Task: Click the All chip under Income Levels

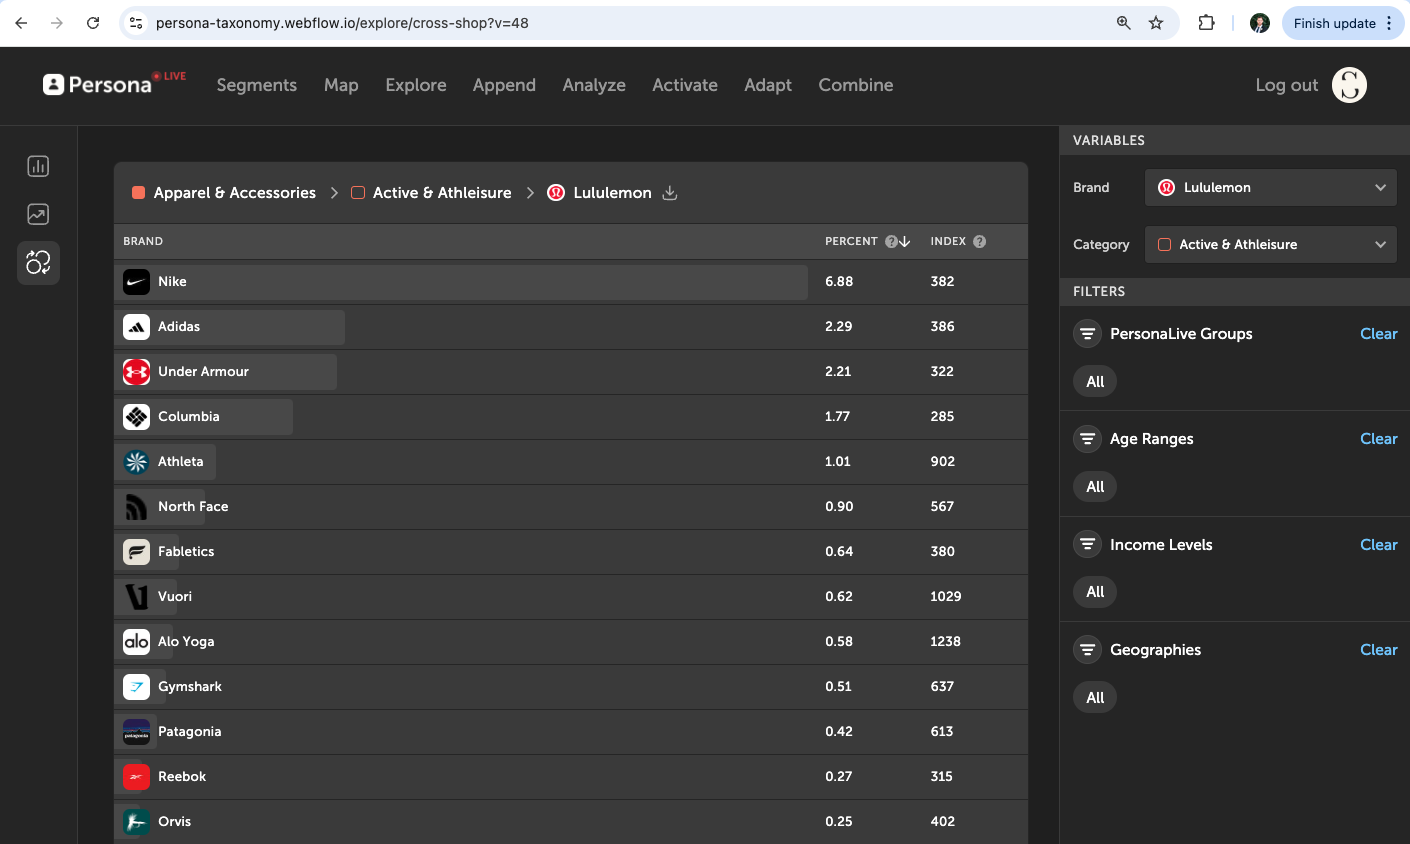Action: click(x=1095, y=592)
